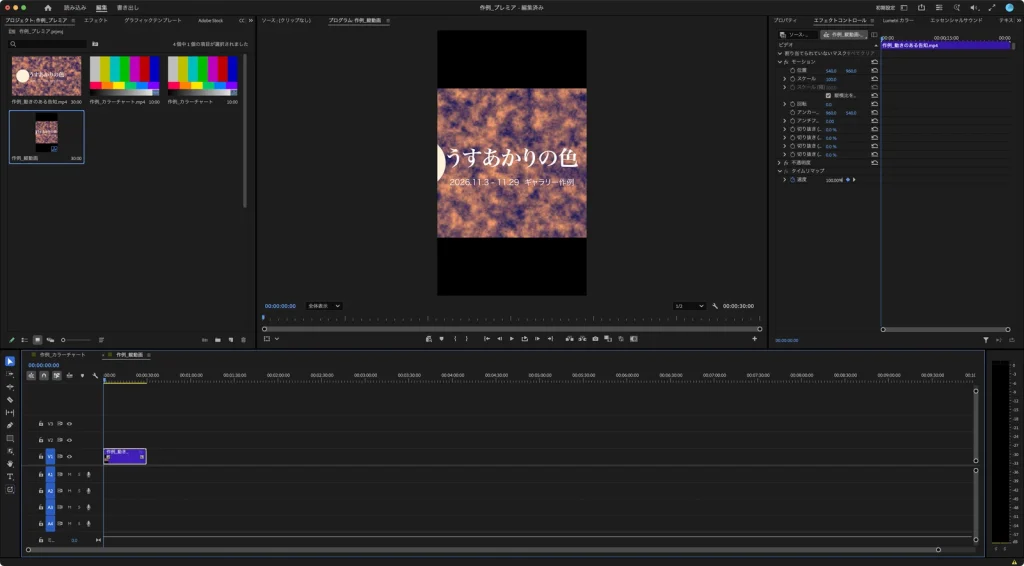Switch to 書き出し workspace tab

coord(128,8)
